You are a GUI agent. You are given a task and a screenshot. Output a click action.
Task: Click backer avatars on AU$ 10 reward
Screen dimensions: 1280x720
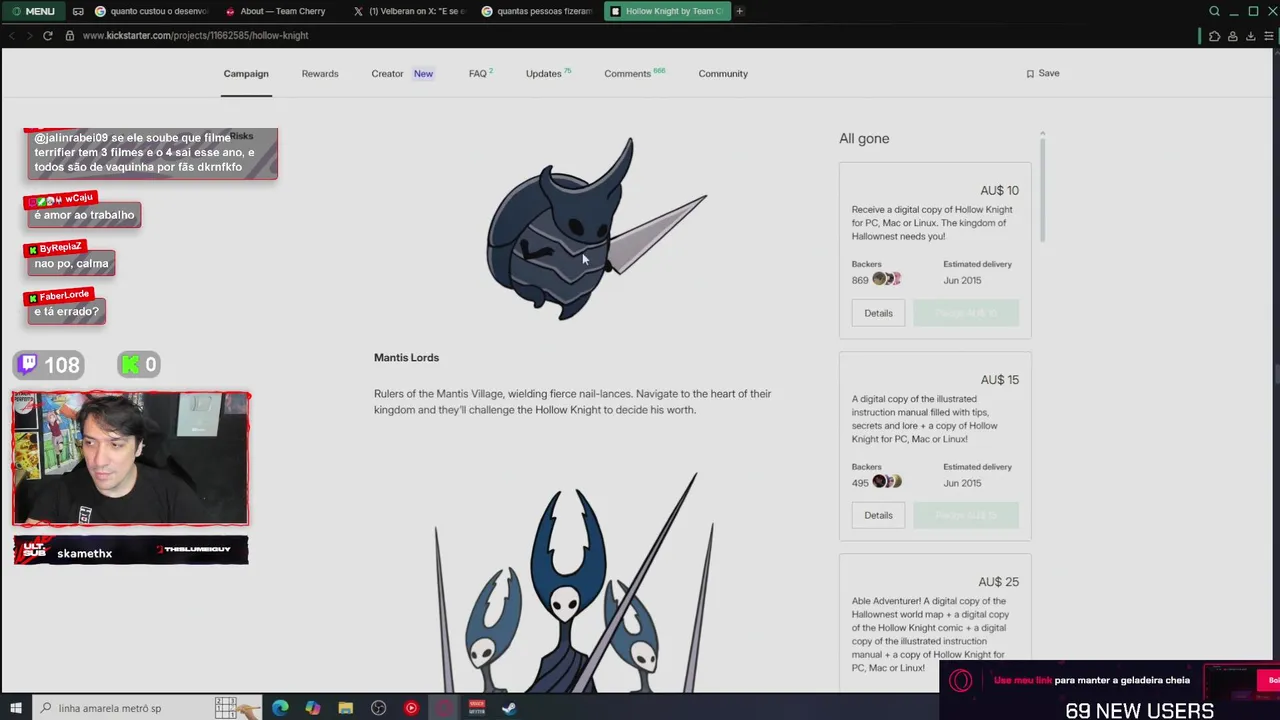(x=887, y=279)
